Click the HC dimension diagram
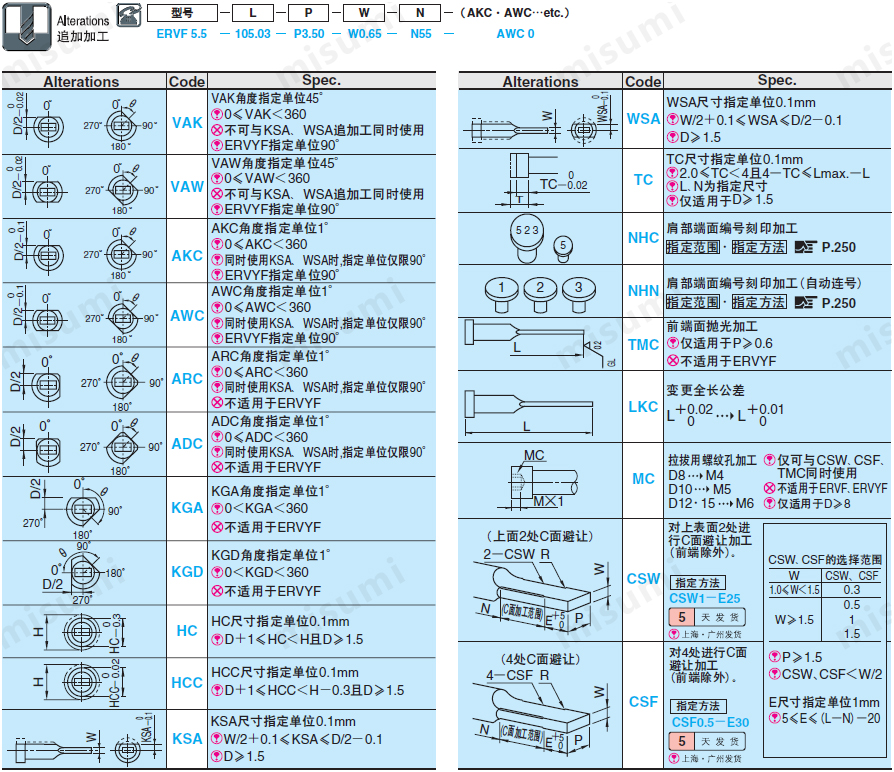Screen dimensions: 894x772 [80, 631]
